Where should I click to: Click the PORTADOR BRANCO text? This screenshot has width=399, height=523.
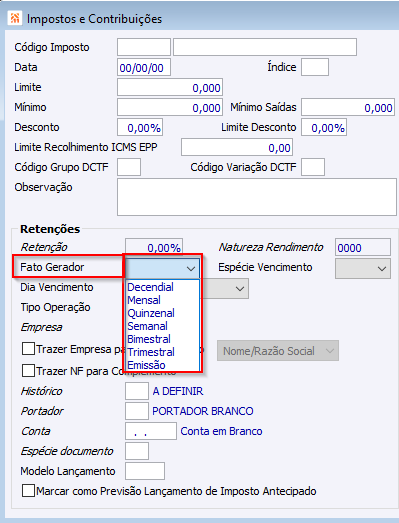pos(203,411)
